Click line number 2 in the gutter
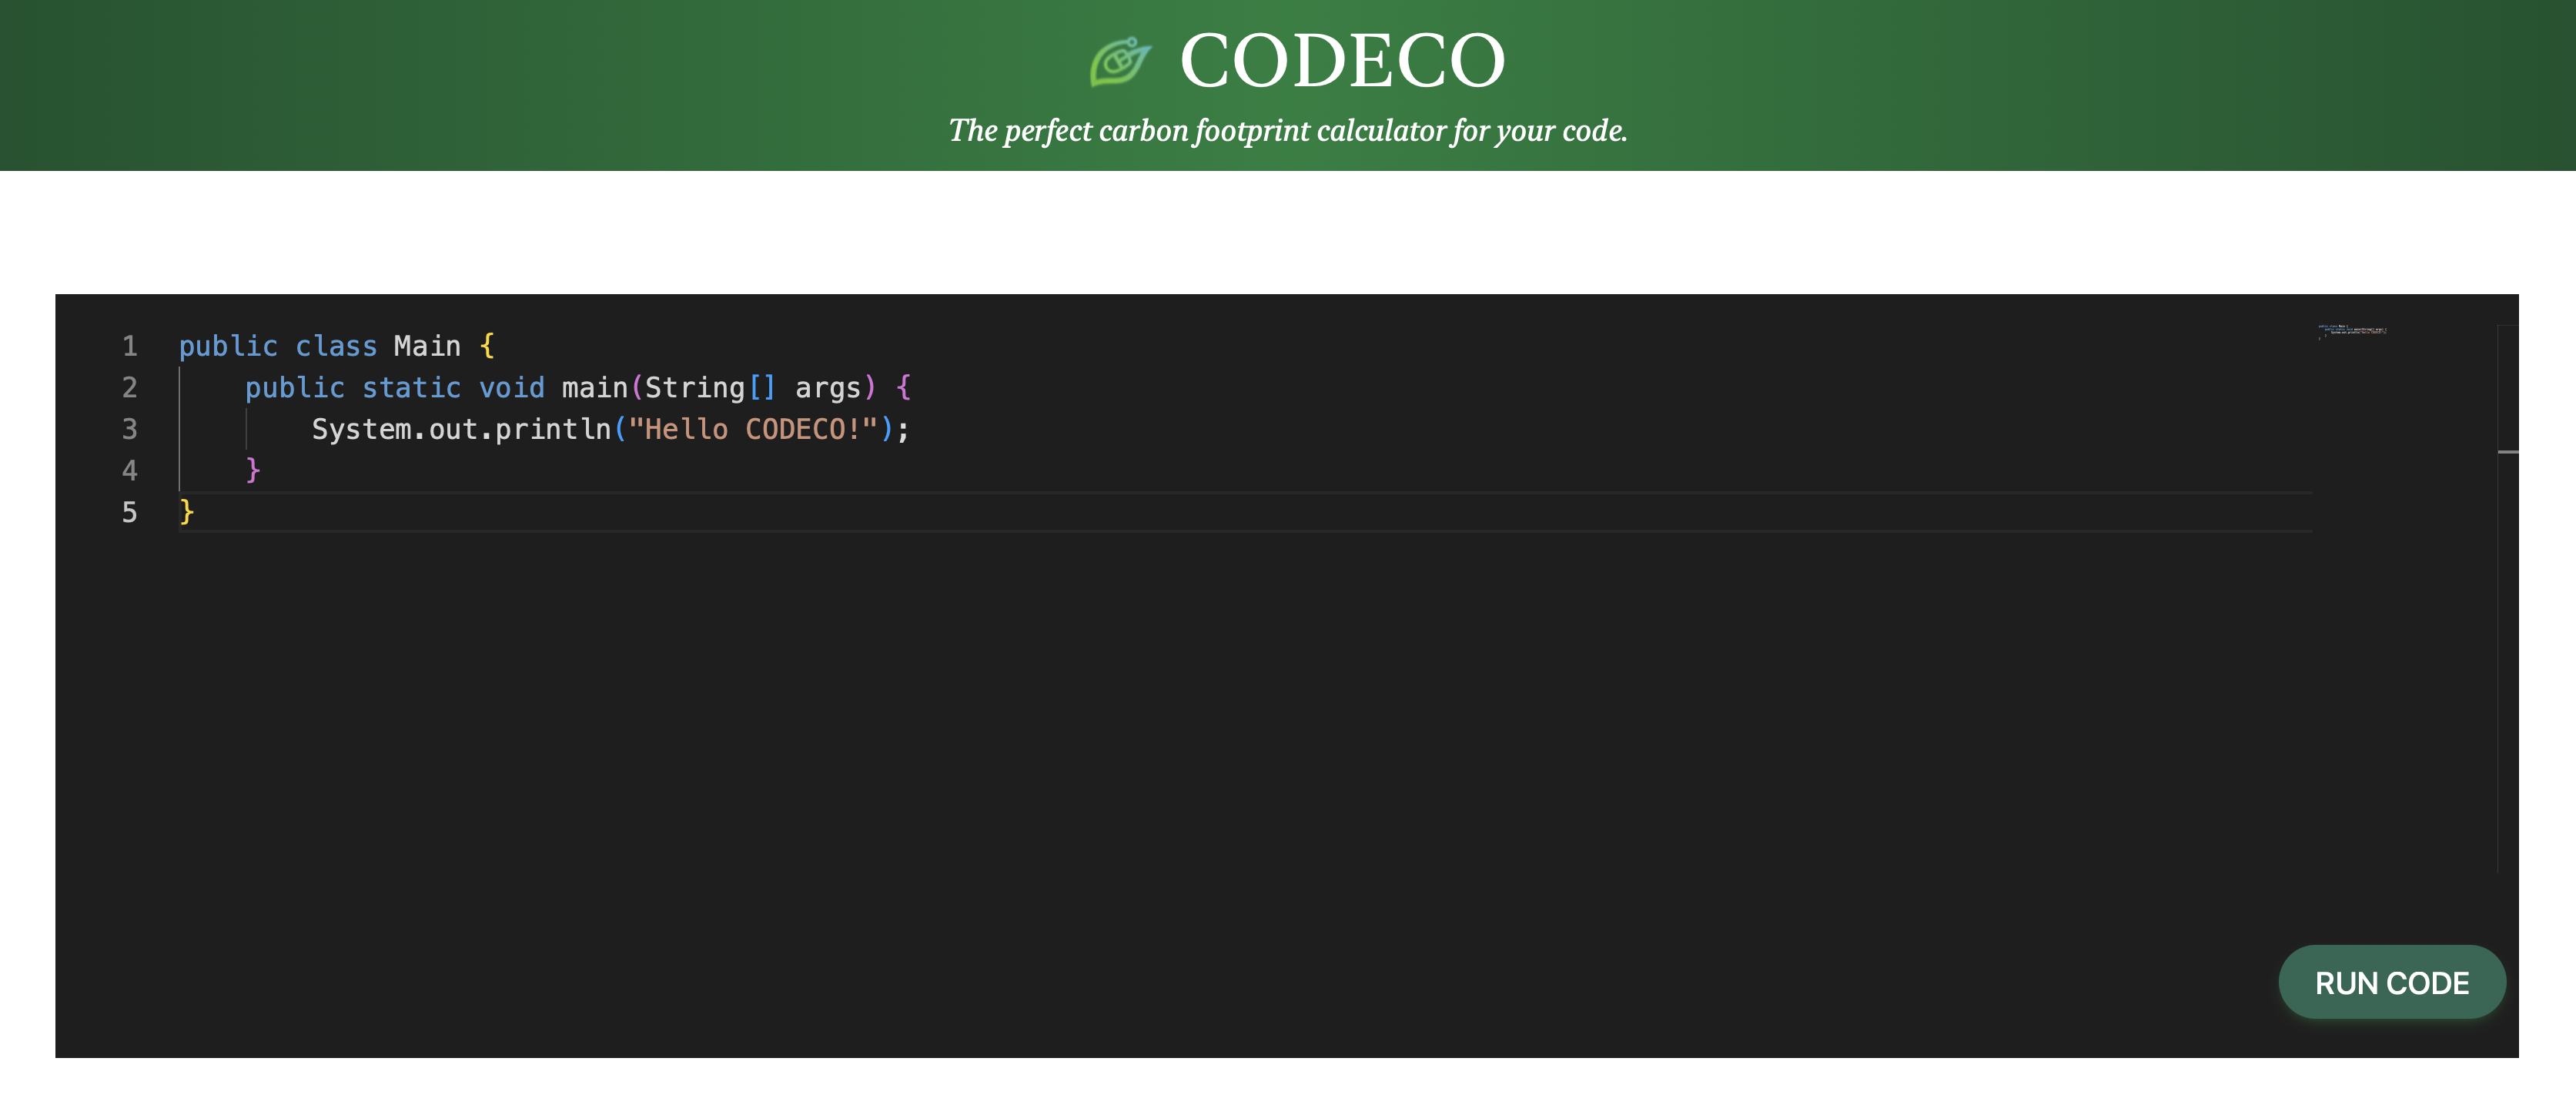The image size is (2576, 1115). (x=129, y=388)
